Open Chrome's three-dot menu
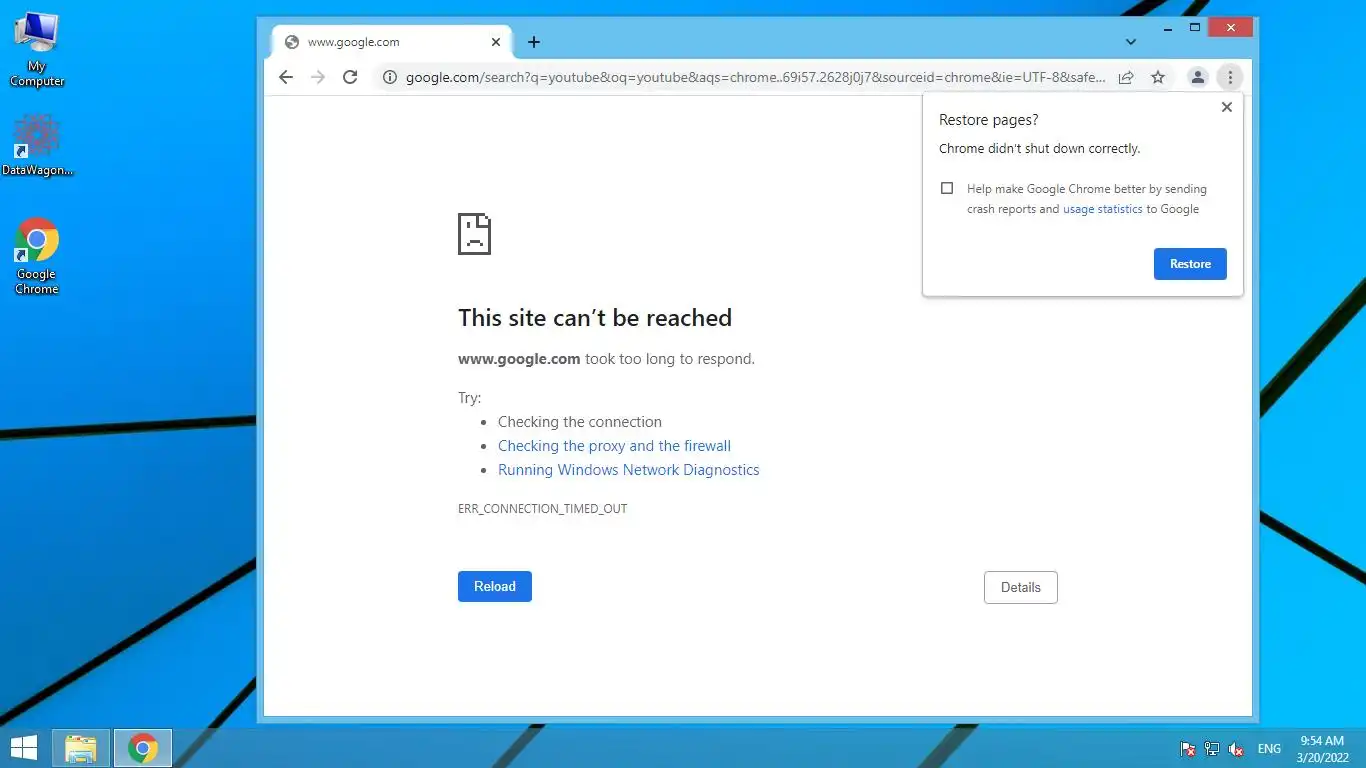 pos(1230,77)
